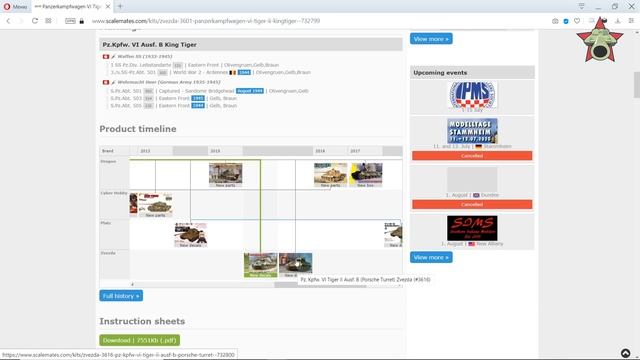
Task: Open the Dragon New box kit thumbnail
Action: point(366,175)
